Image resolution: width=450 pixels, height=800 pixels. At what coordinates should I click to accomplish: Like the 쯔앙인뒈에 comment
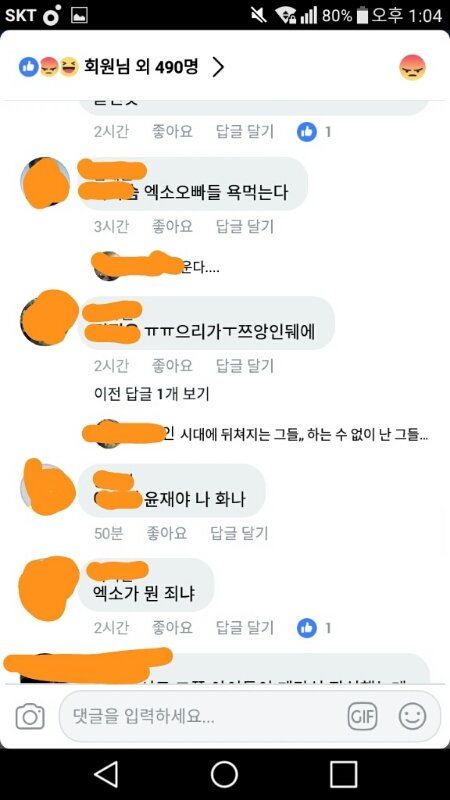point(172,366)
